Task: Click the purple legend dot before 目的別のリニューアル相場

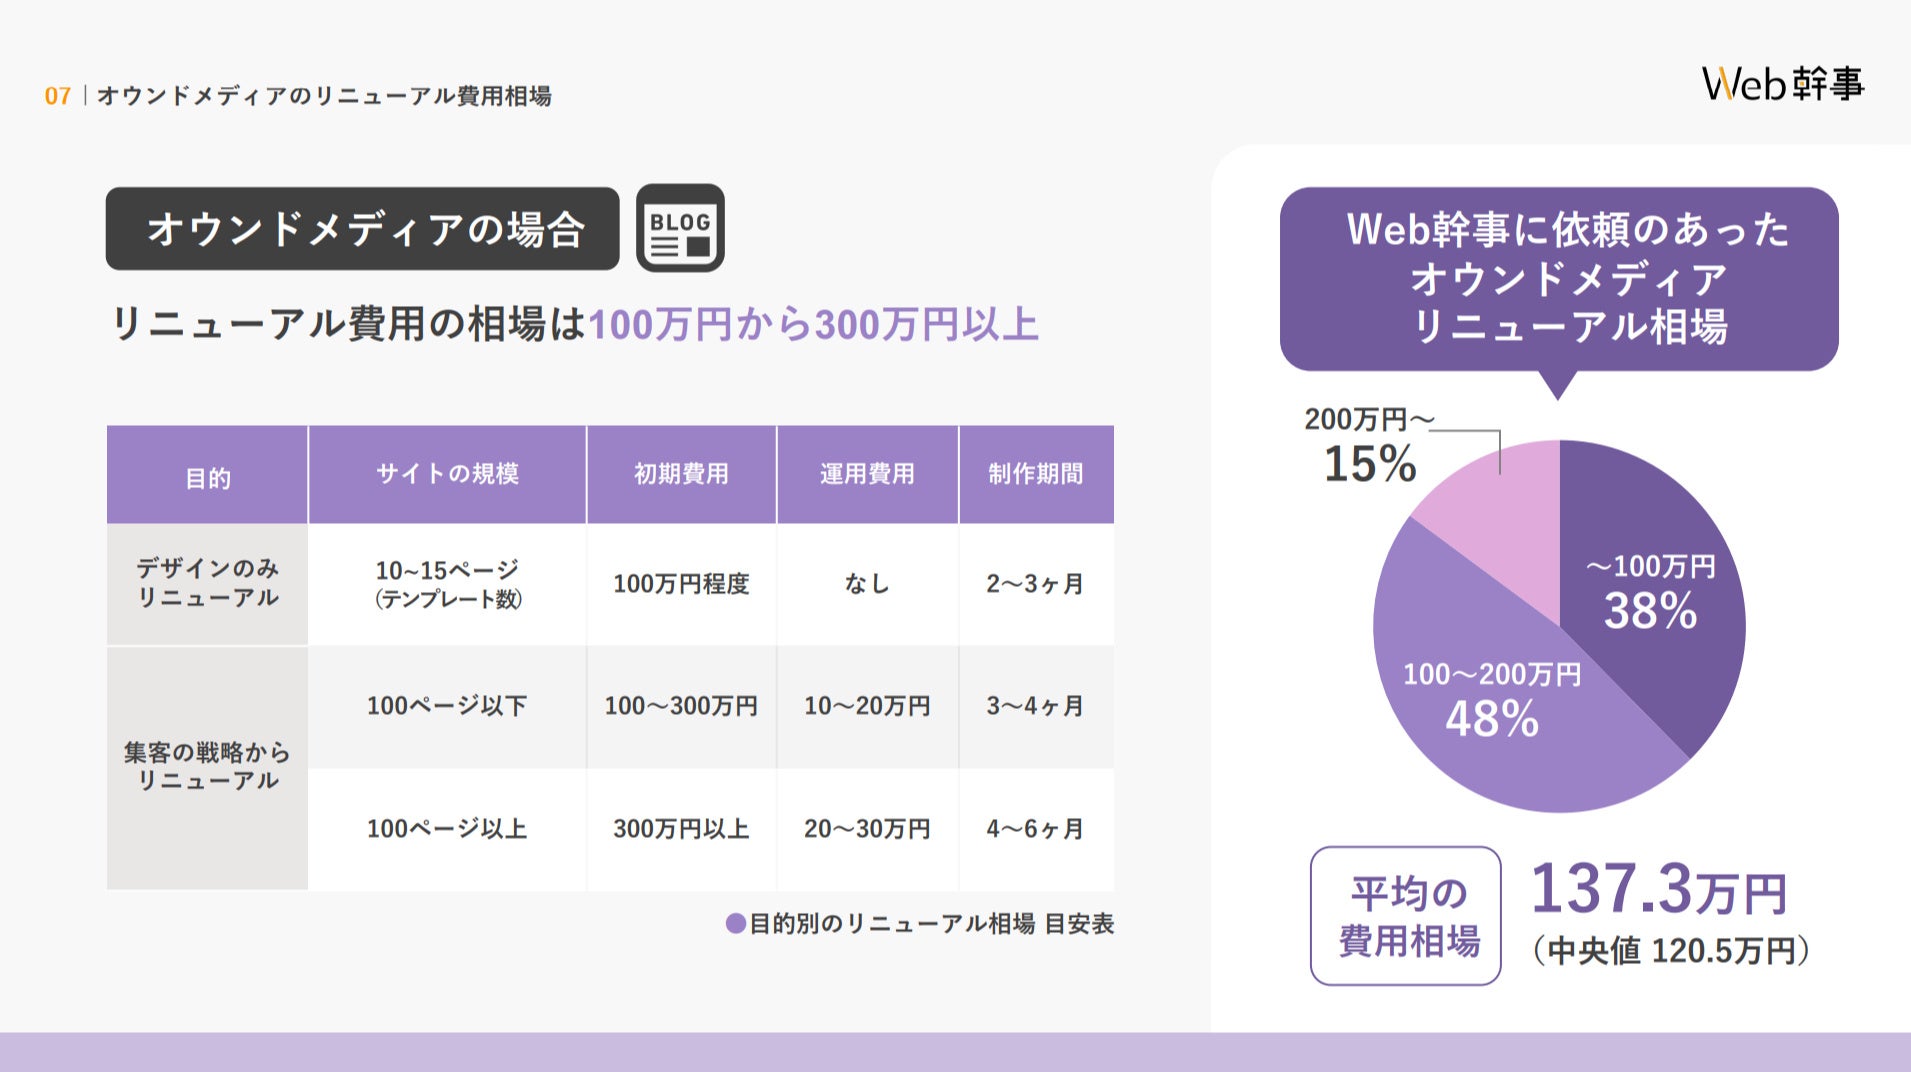Action: [735, 924]
